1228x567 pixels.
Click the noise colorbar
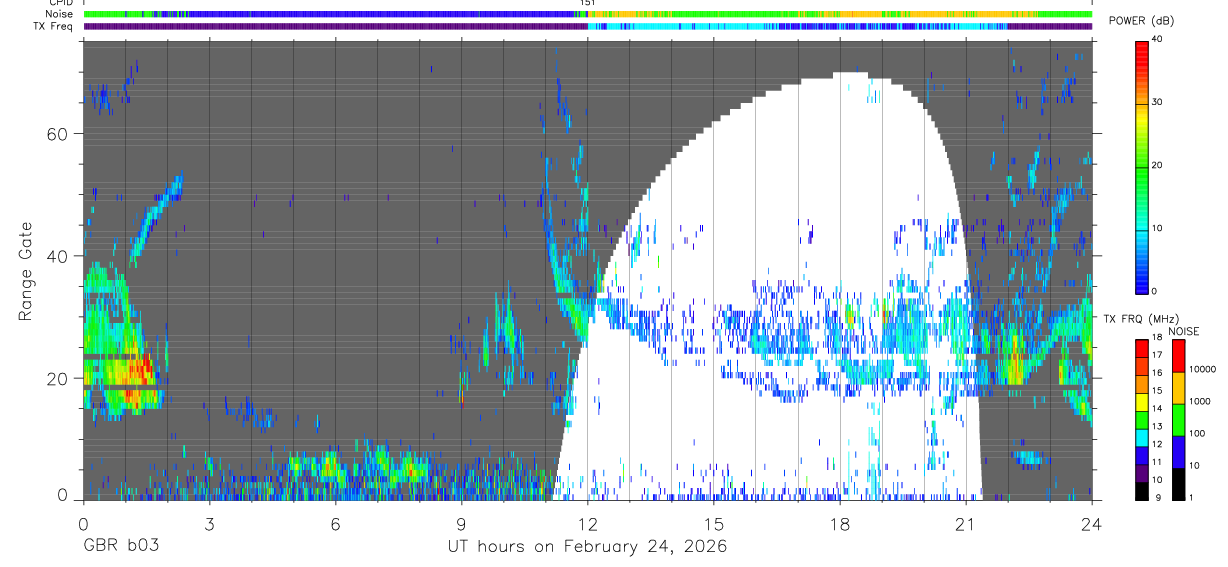tap(1177, 420)
